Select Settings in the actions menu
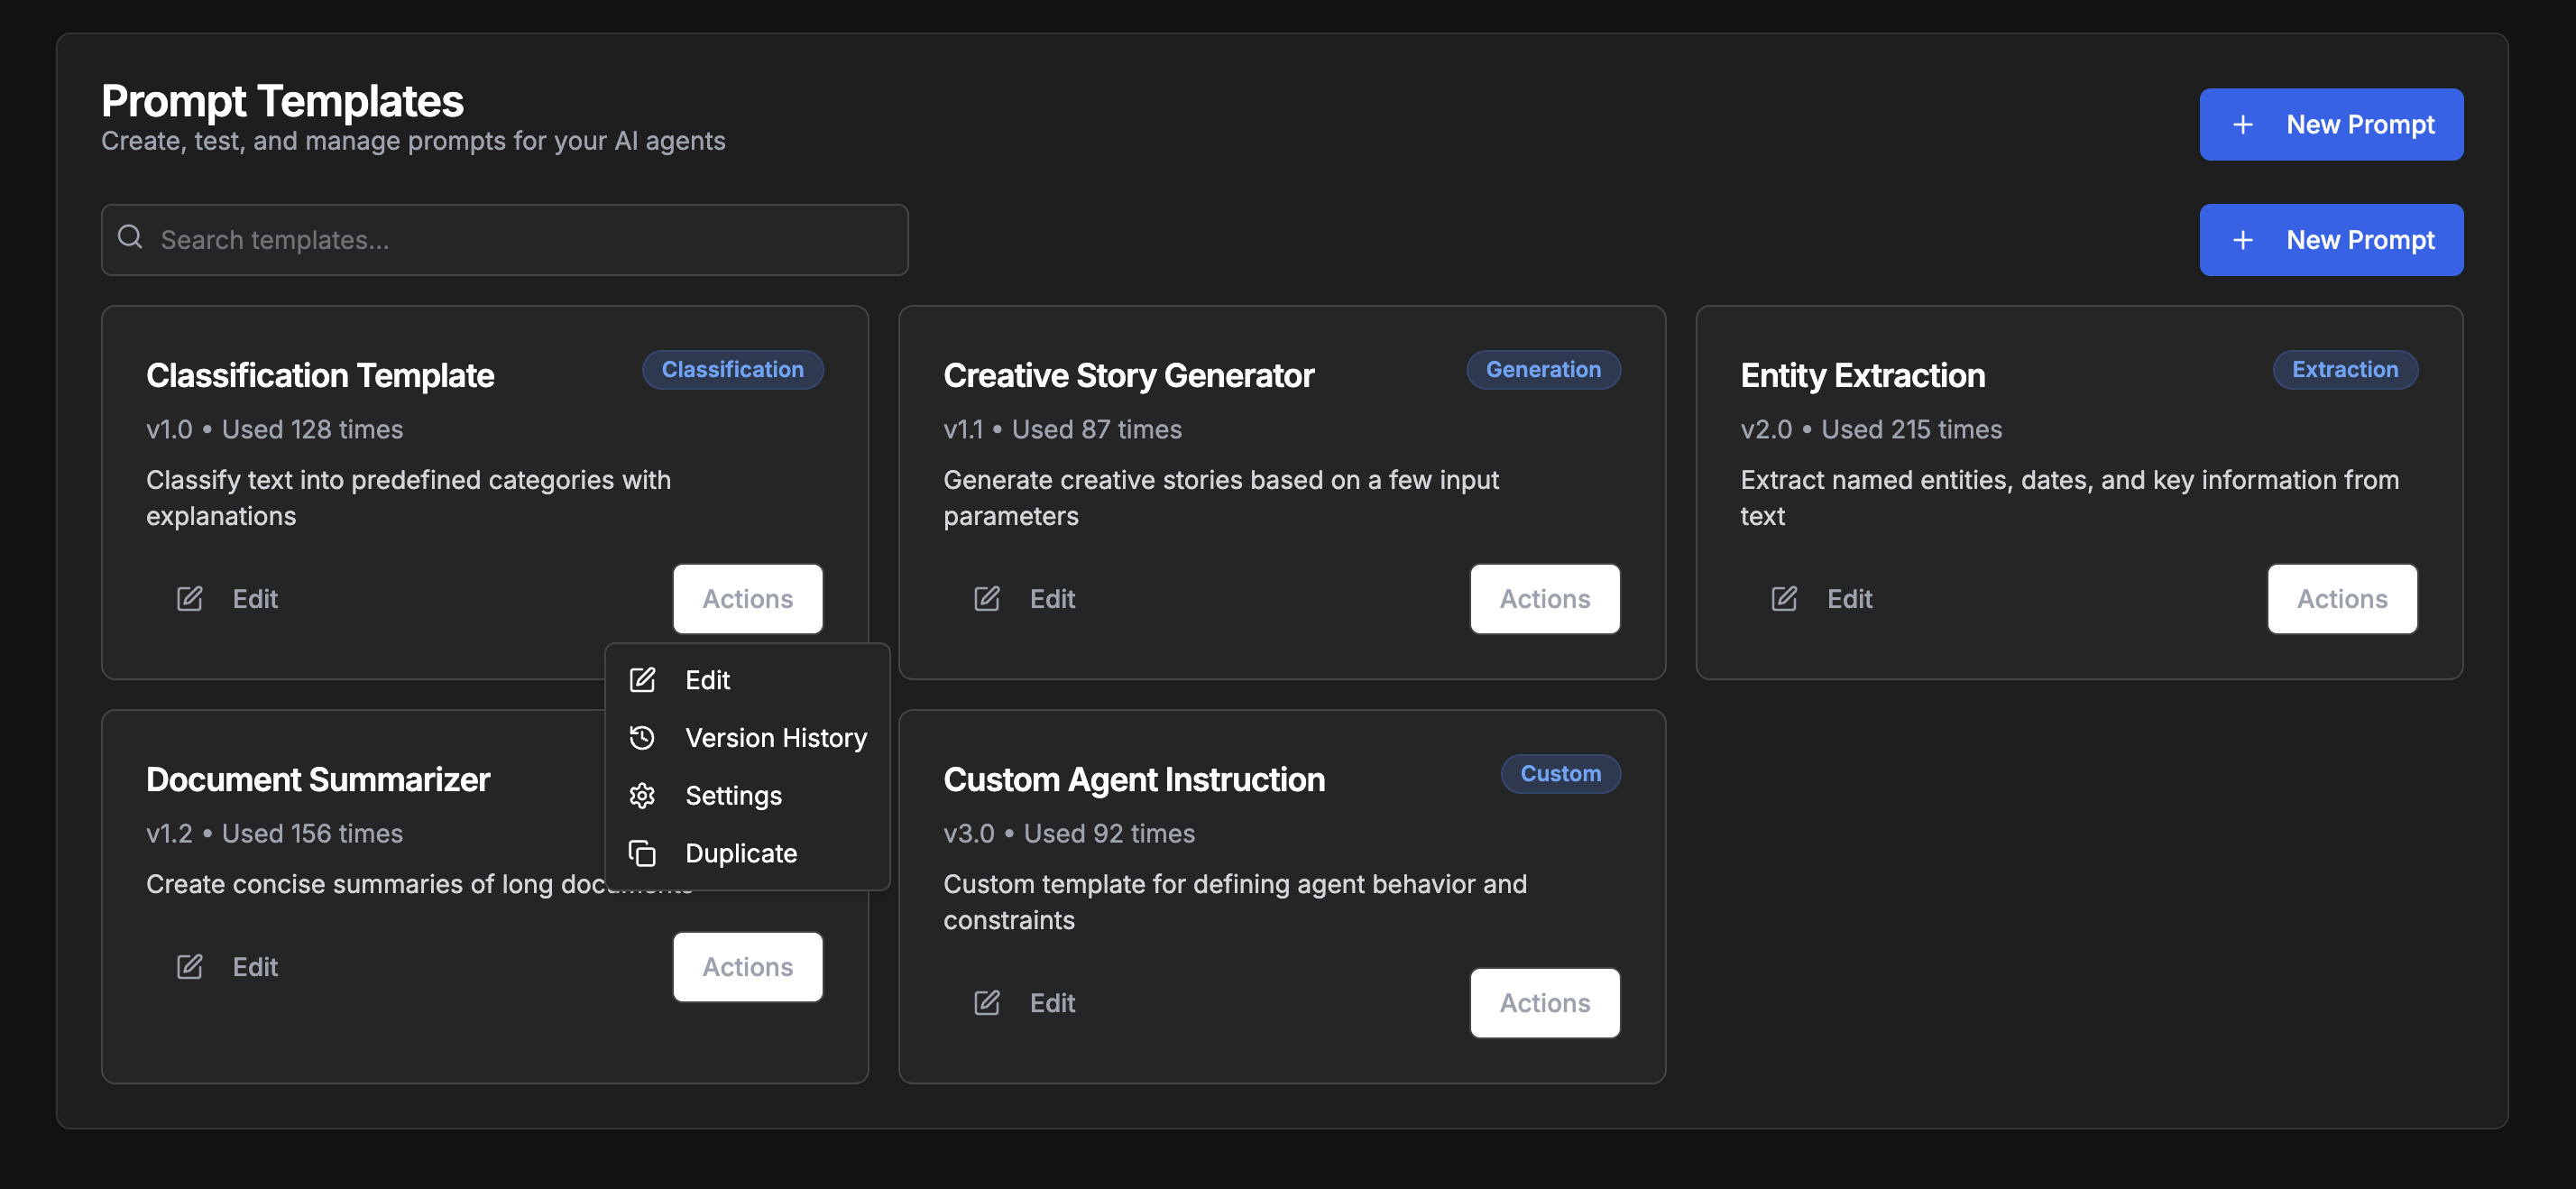The image size is (2576, 1189). click(x=733, y=796)
